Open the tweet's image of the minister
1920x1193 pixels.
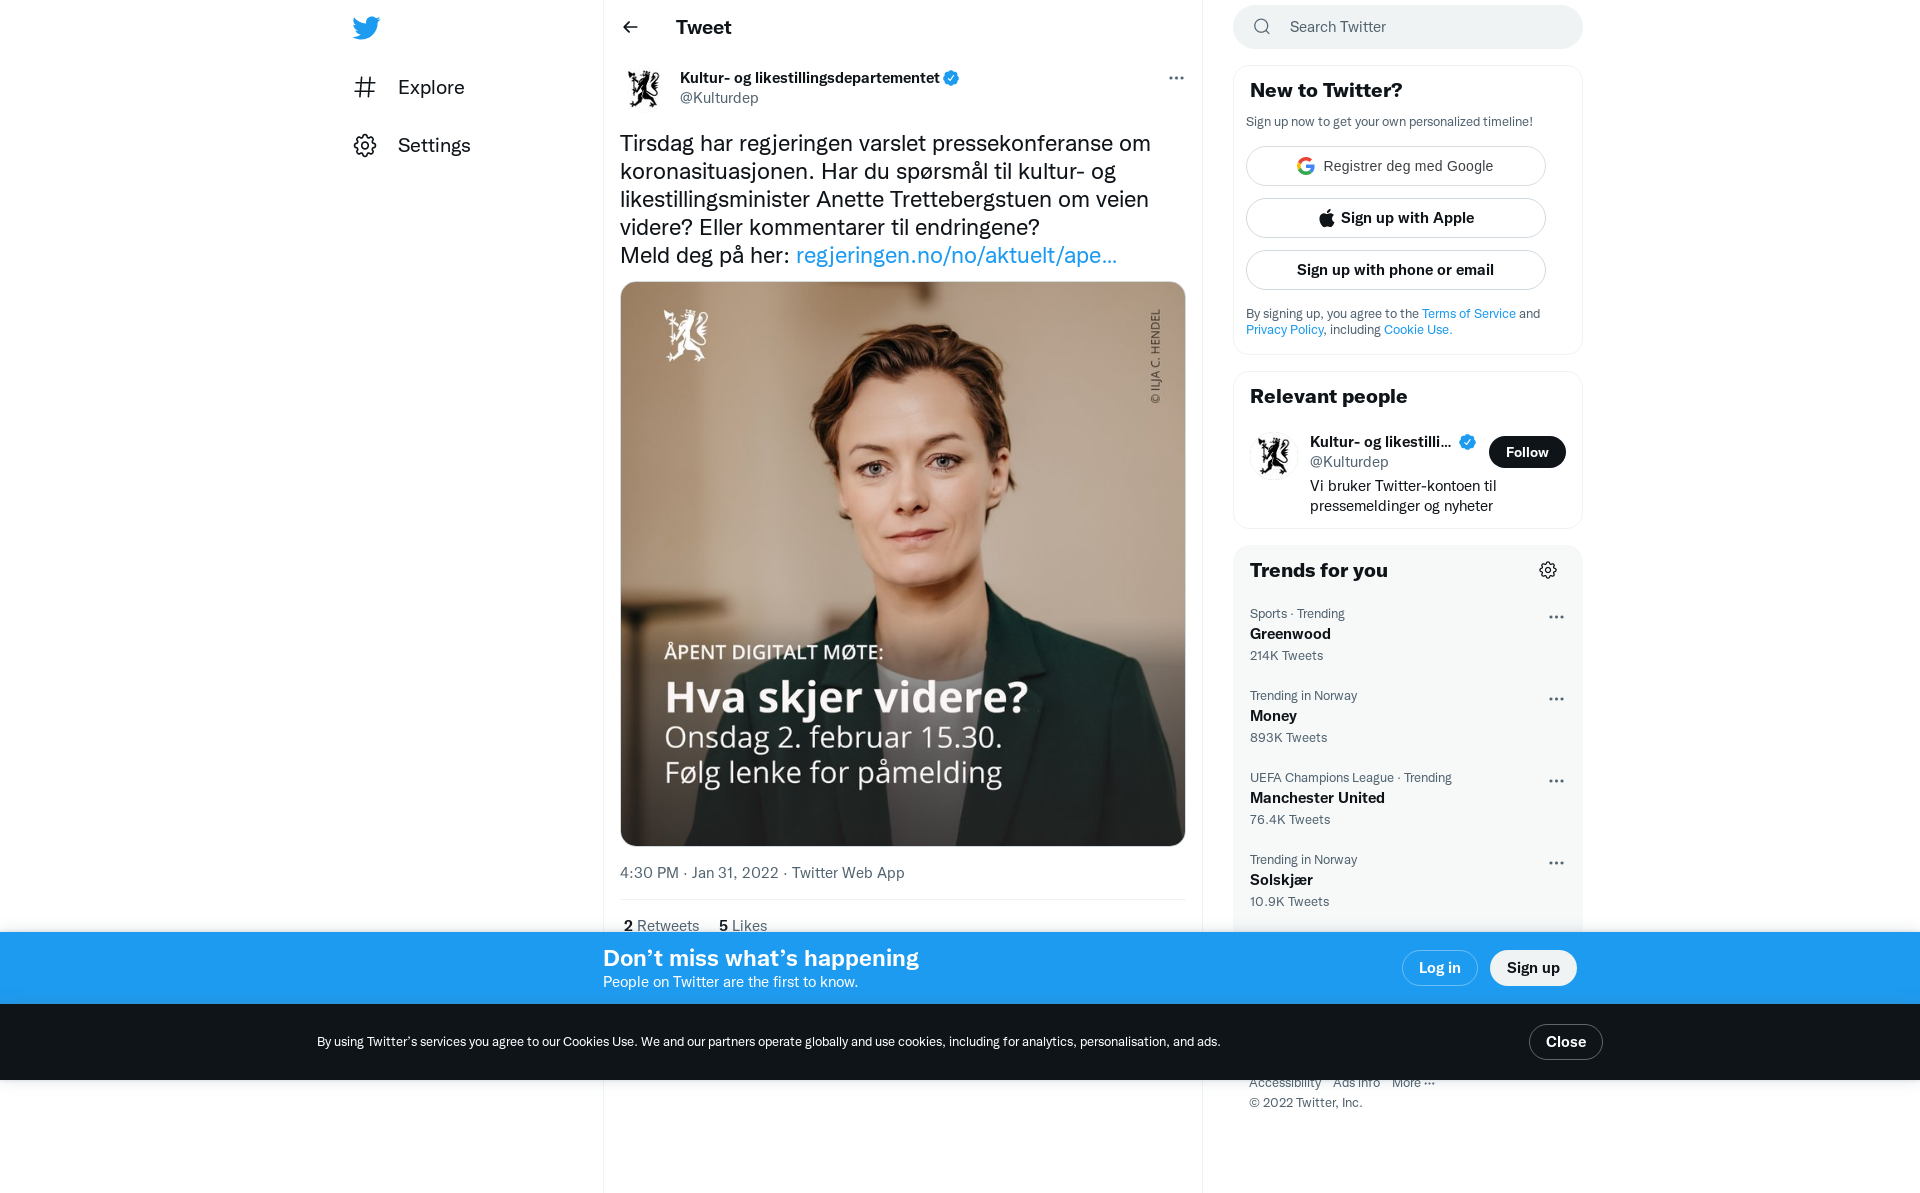[902, 563]
